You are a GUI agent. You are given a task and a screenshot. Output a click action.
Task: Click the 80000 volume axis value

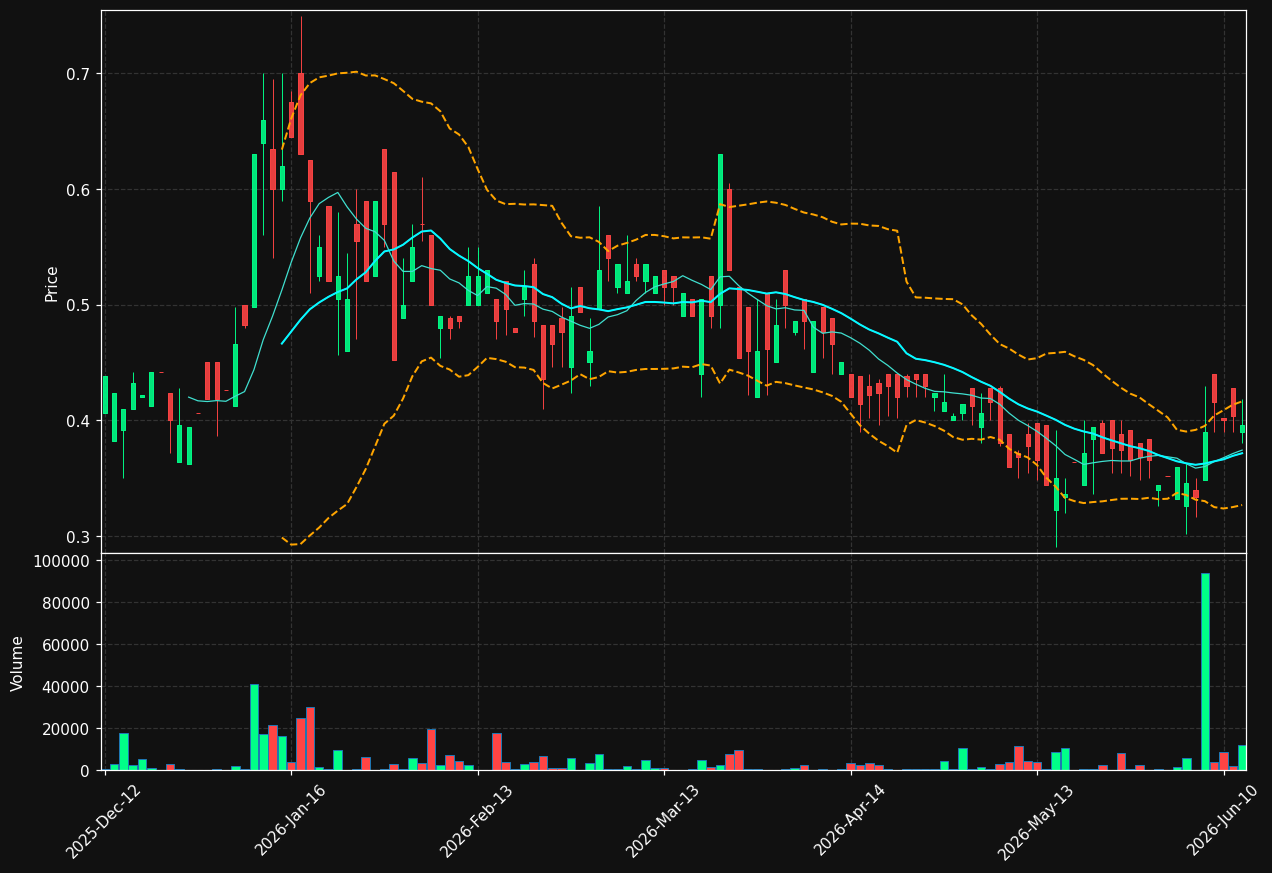[66, 603]
